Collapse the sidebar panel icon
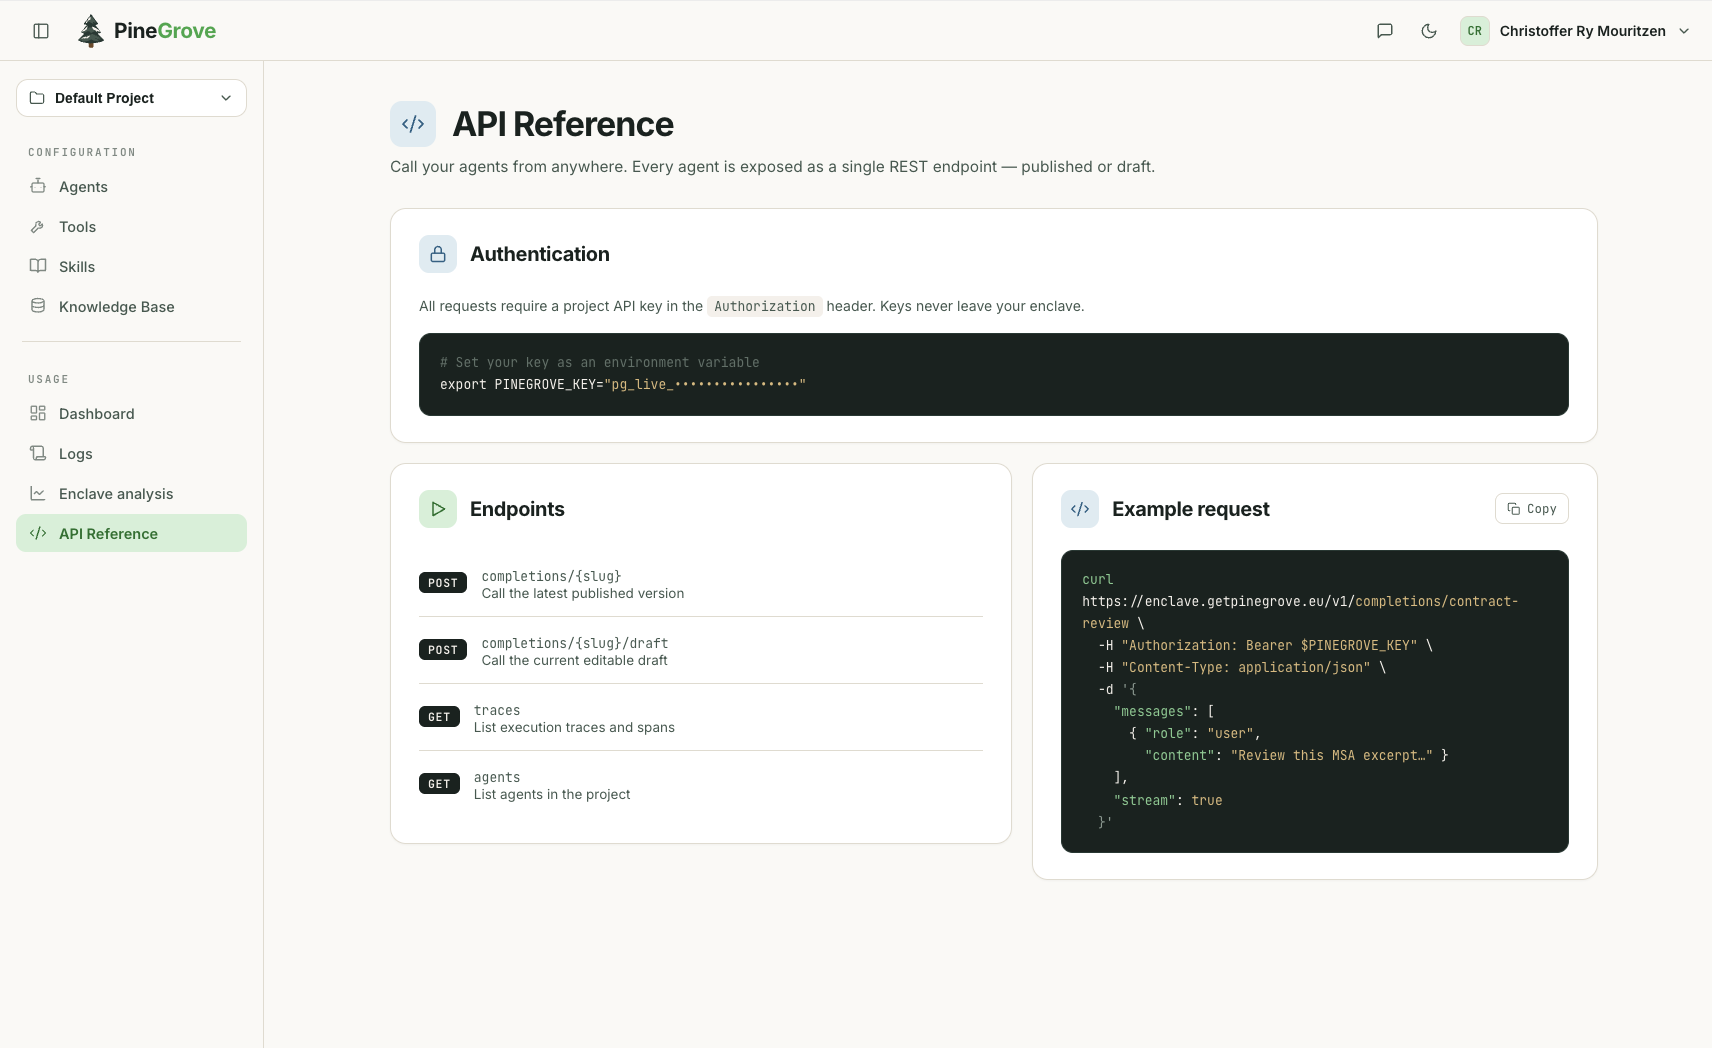This screenshot has height=1048, width=1712. [41, 31]
